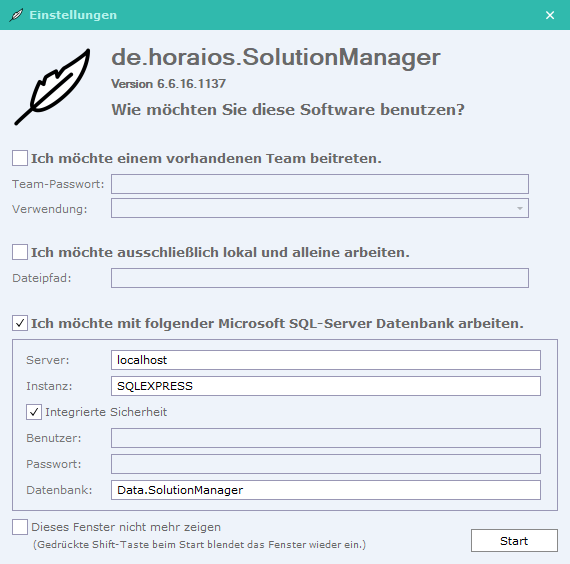The width and height of the screenshot is (570, 564).
Task: Click the 'Verwendung:' label
Action: click(x=50, y=209)
